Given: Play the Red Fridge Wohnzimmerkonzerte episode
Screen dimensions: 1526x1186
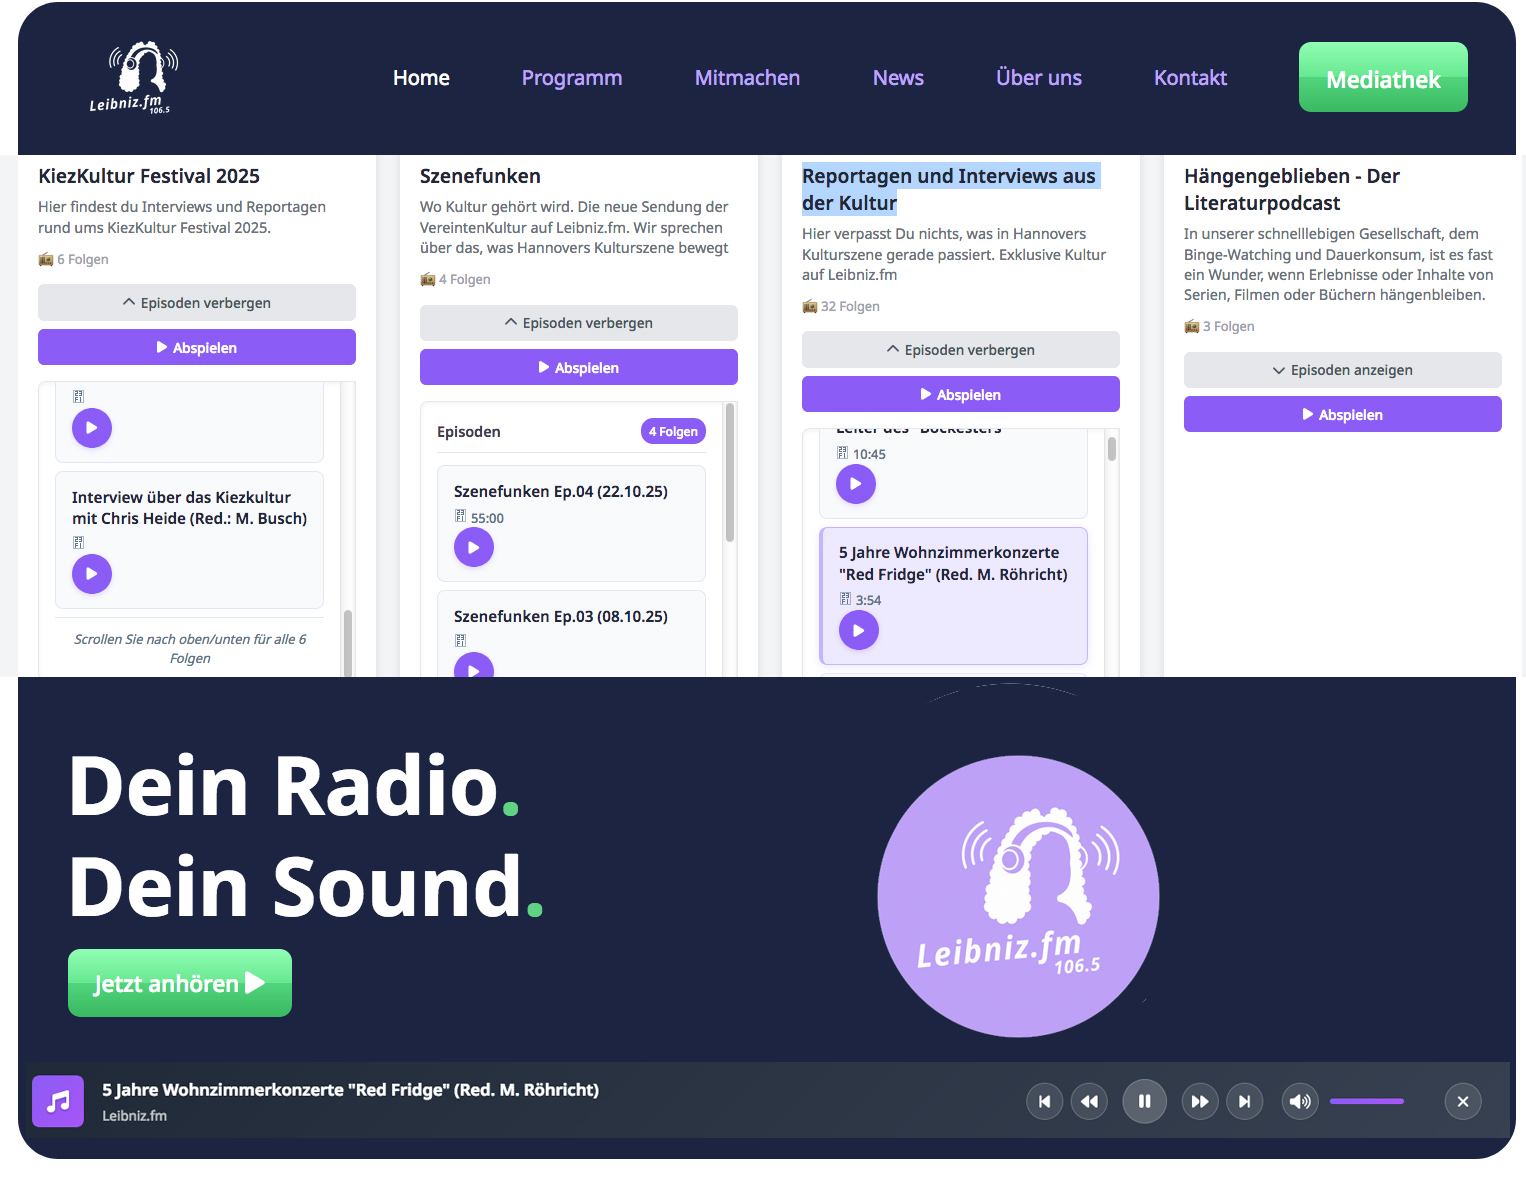Looking at the screenshot, I should (858, 630).
